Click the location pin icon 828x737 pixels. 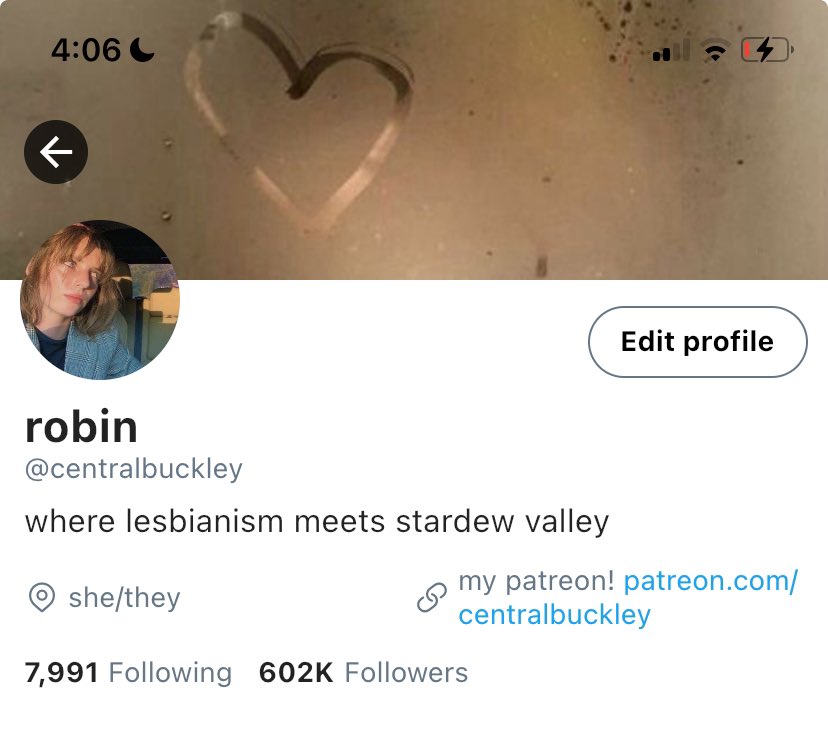click(42, 598)
